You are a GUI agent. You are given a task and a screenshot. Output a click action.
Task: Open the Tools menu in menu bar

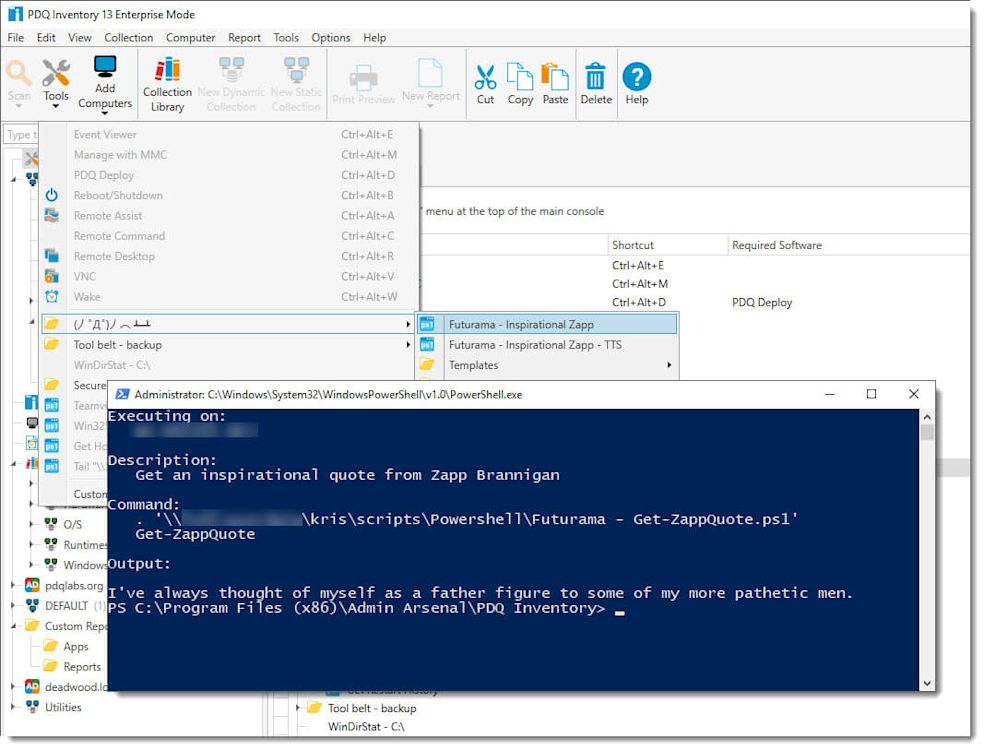tap(286, 38)
